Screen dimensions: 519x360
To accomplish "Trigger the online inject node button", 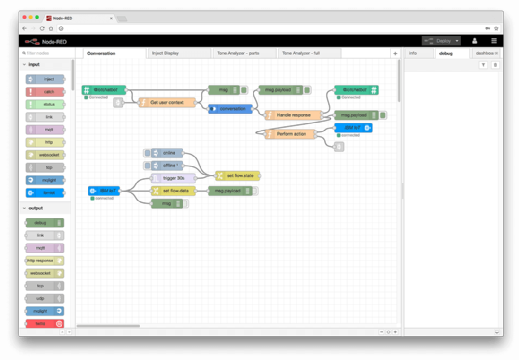I will pos(147,153).
